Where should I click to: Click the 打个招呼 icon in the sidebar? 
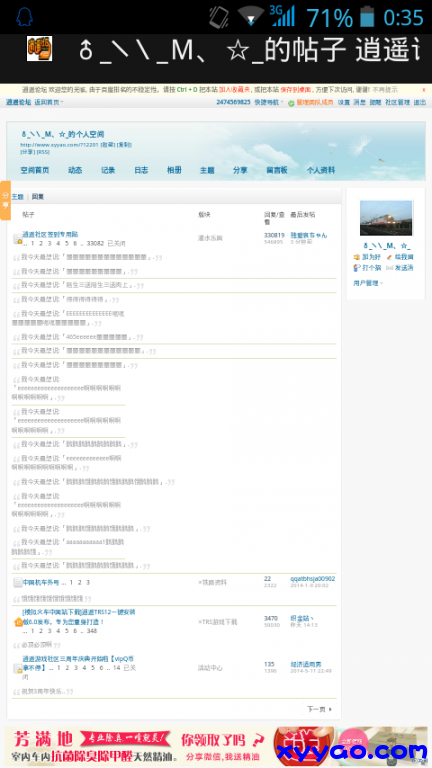point(357,268)
